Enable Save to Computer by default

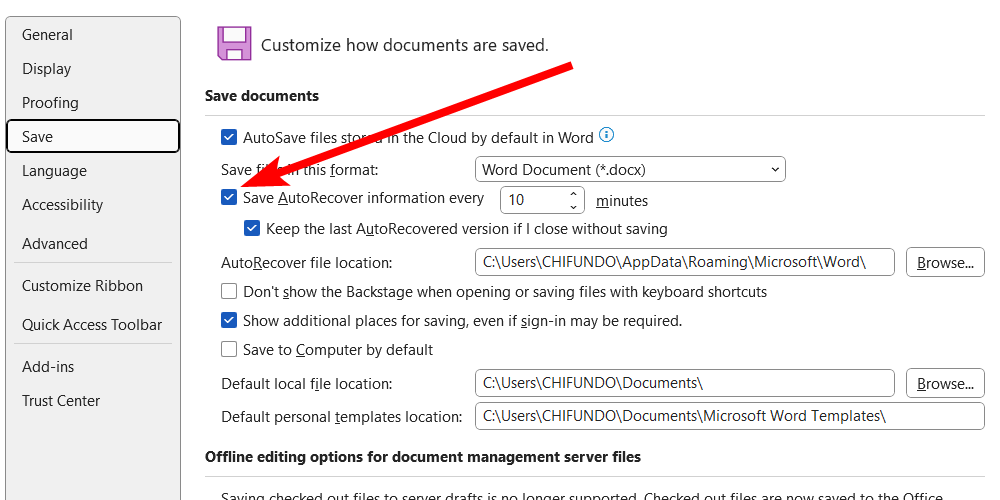228,349
